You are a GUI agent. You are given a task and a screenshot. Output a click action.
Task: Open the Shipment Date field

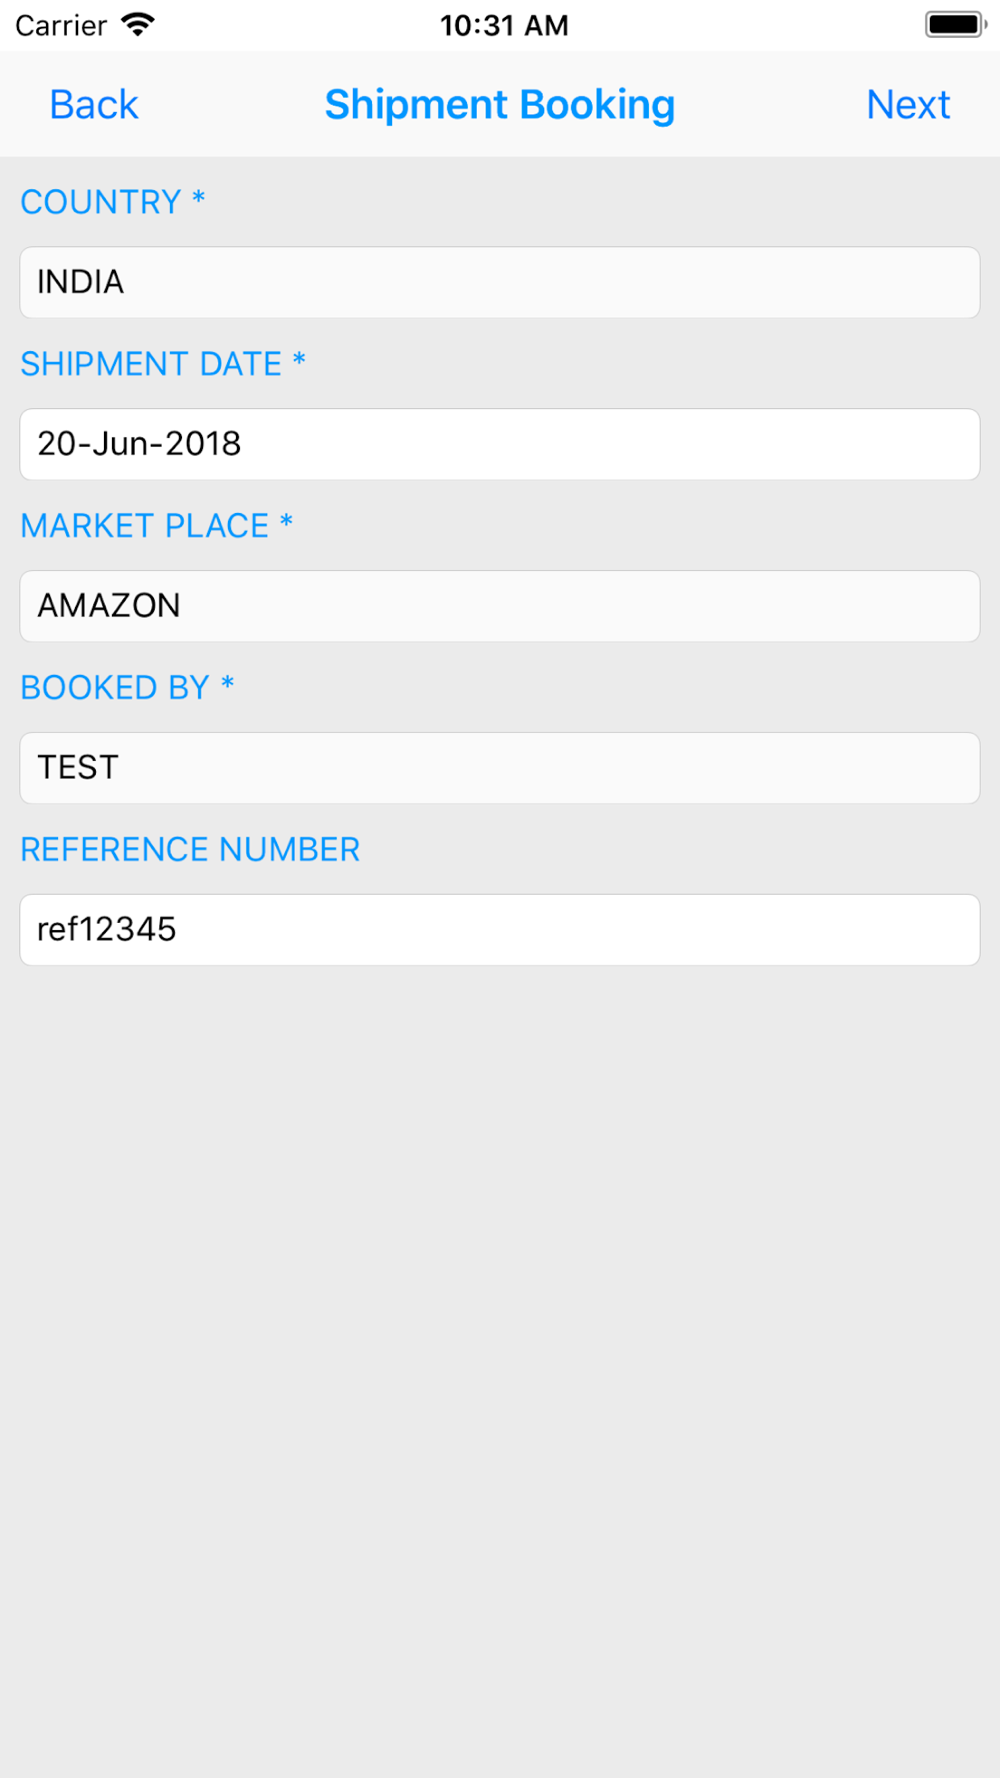coord(500,444)
